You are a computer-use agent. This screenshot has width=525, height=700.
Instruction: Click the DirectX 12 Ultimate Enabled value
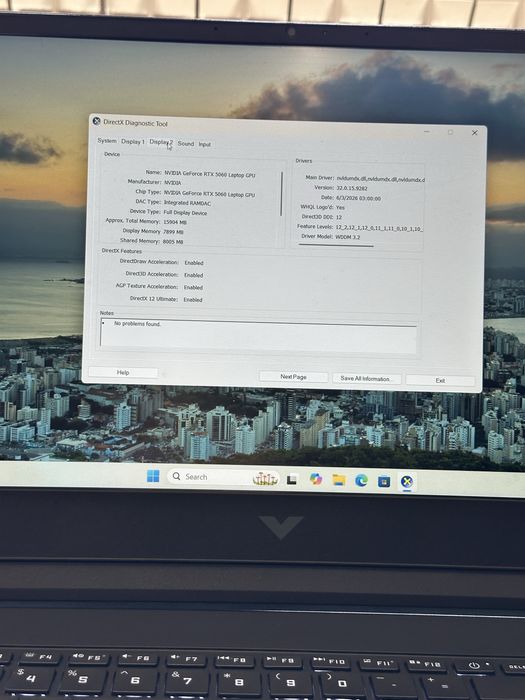point(193,300)
